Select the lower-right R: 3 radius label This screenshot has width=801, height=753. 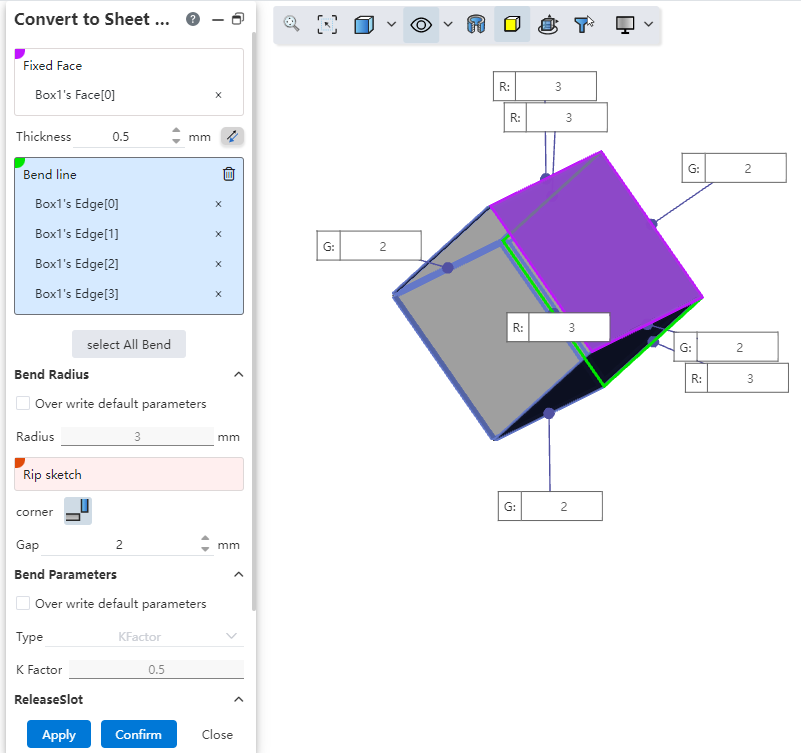pyautogui.click(x=737, y=379)
